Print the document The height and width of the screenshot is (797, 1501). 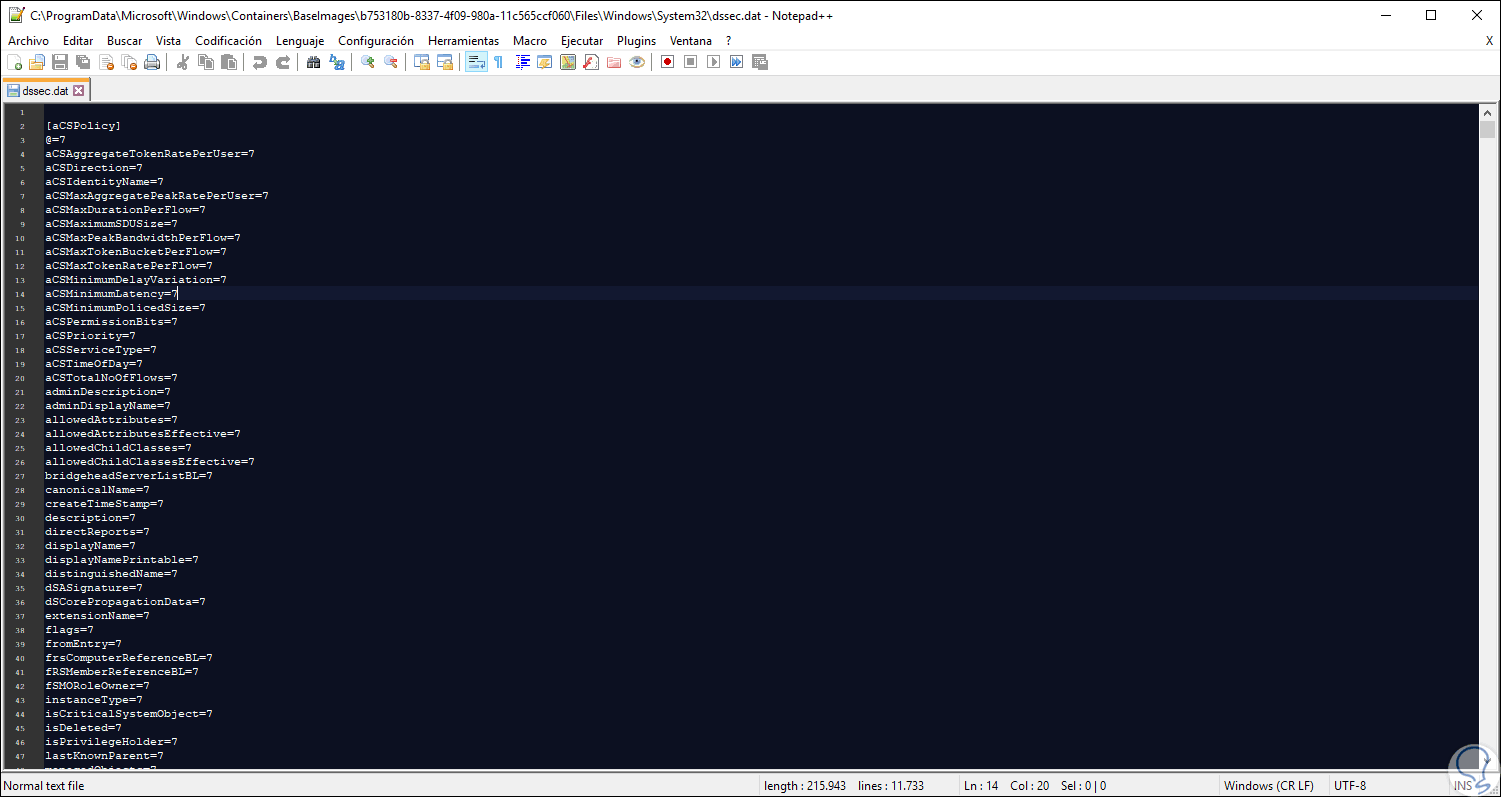pyautogui.click(x=152, y=62)
